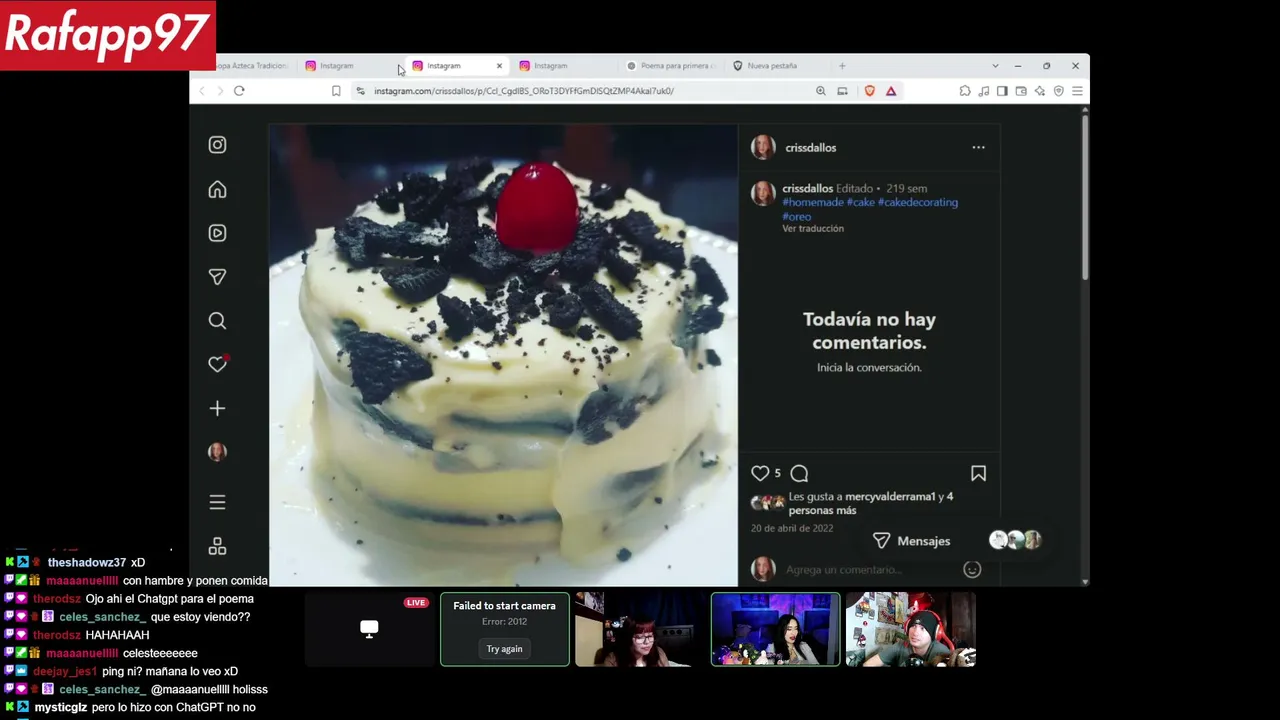This screenshot has width=1280, height=720.
Task: Go back in the browser
Action: [x=202, y=91]
